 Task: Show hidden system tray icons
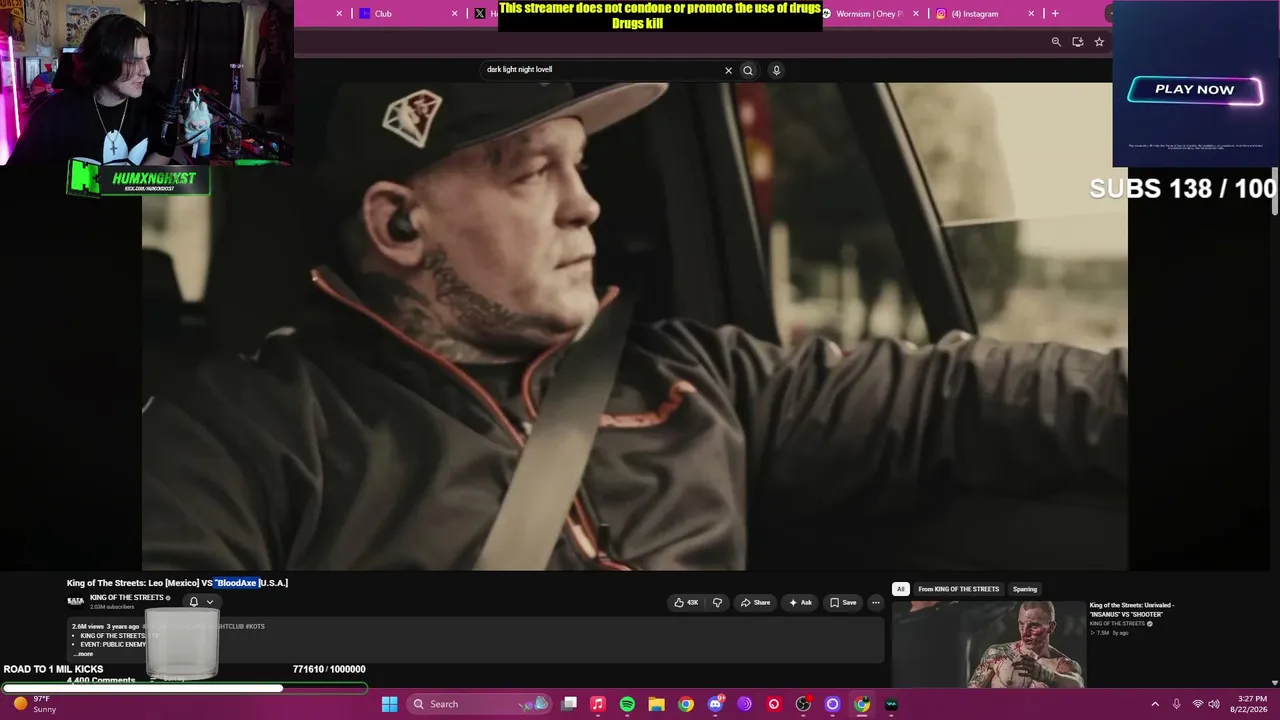pos(1155,704)
